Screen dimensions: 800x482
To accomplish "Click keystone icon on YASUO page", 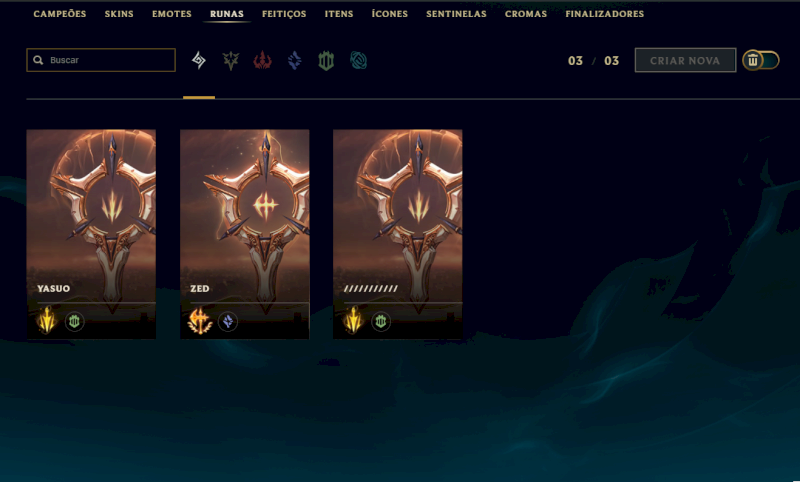I will coord(47,321).
